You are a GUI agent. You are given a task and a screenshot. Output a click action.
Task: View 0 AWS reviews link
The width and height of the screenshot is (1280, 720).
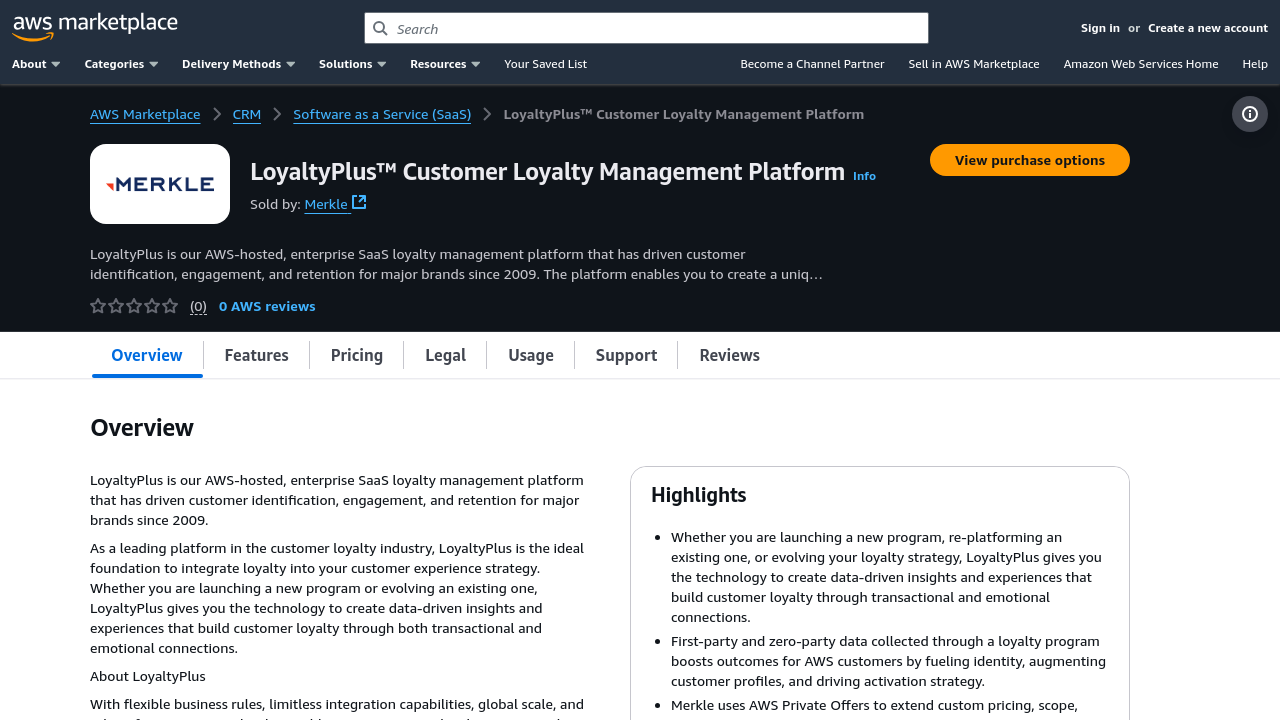coord(267,305)
